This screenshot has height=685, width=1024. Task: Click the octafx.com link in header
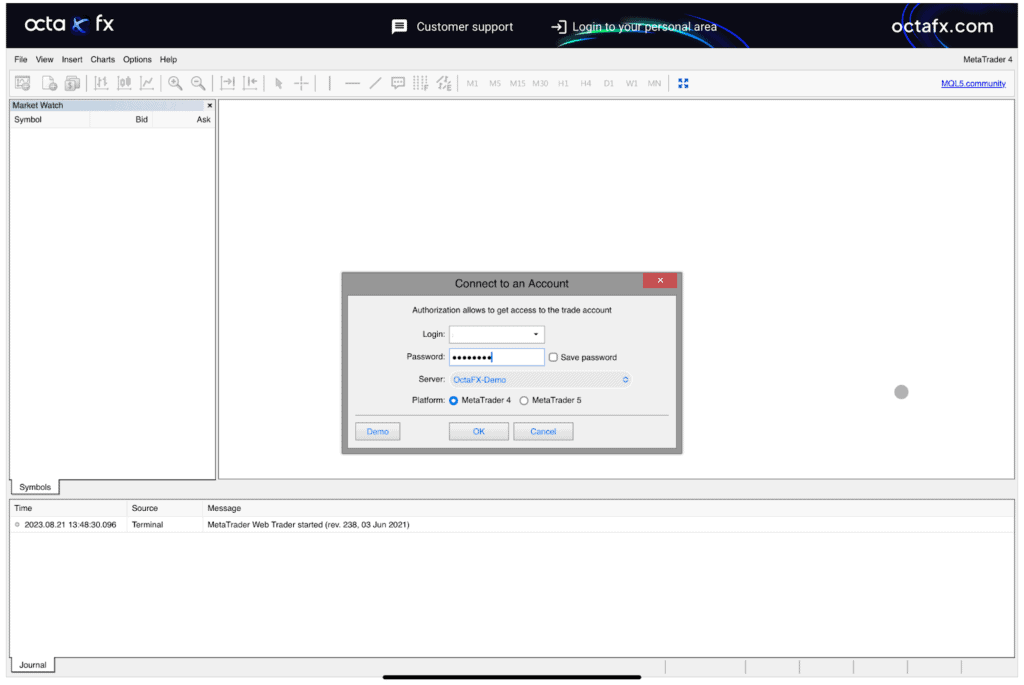coord(942,26)
